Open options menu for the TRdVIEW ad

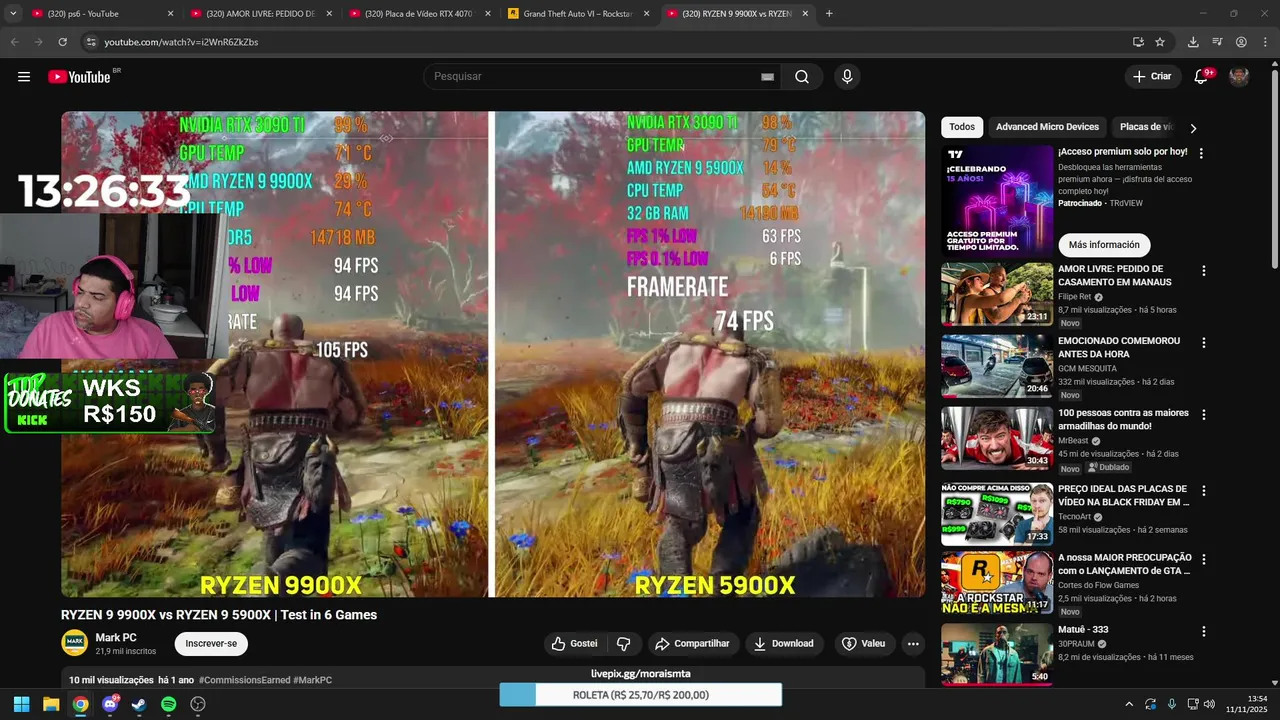1201,154
